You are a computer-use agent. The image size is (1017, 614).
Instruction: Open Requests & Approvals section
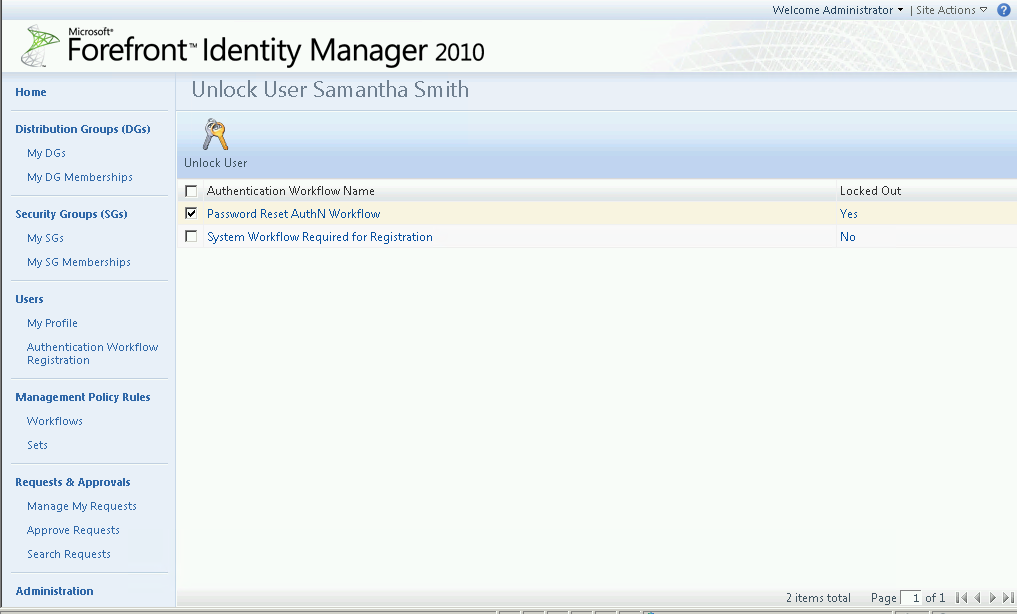pos(73,482)
